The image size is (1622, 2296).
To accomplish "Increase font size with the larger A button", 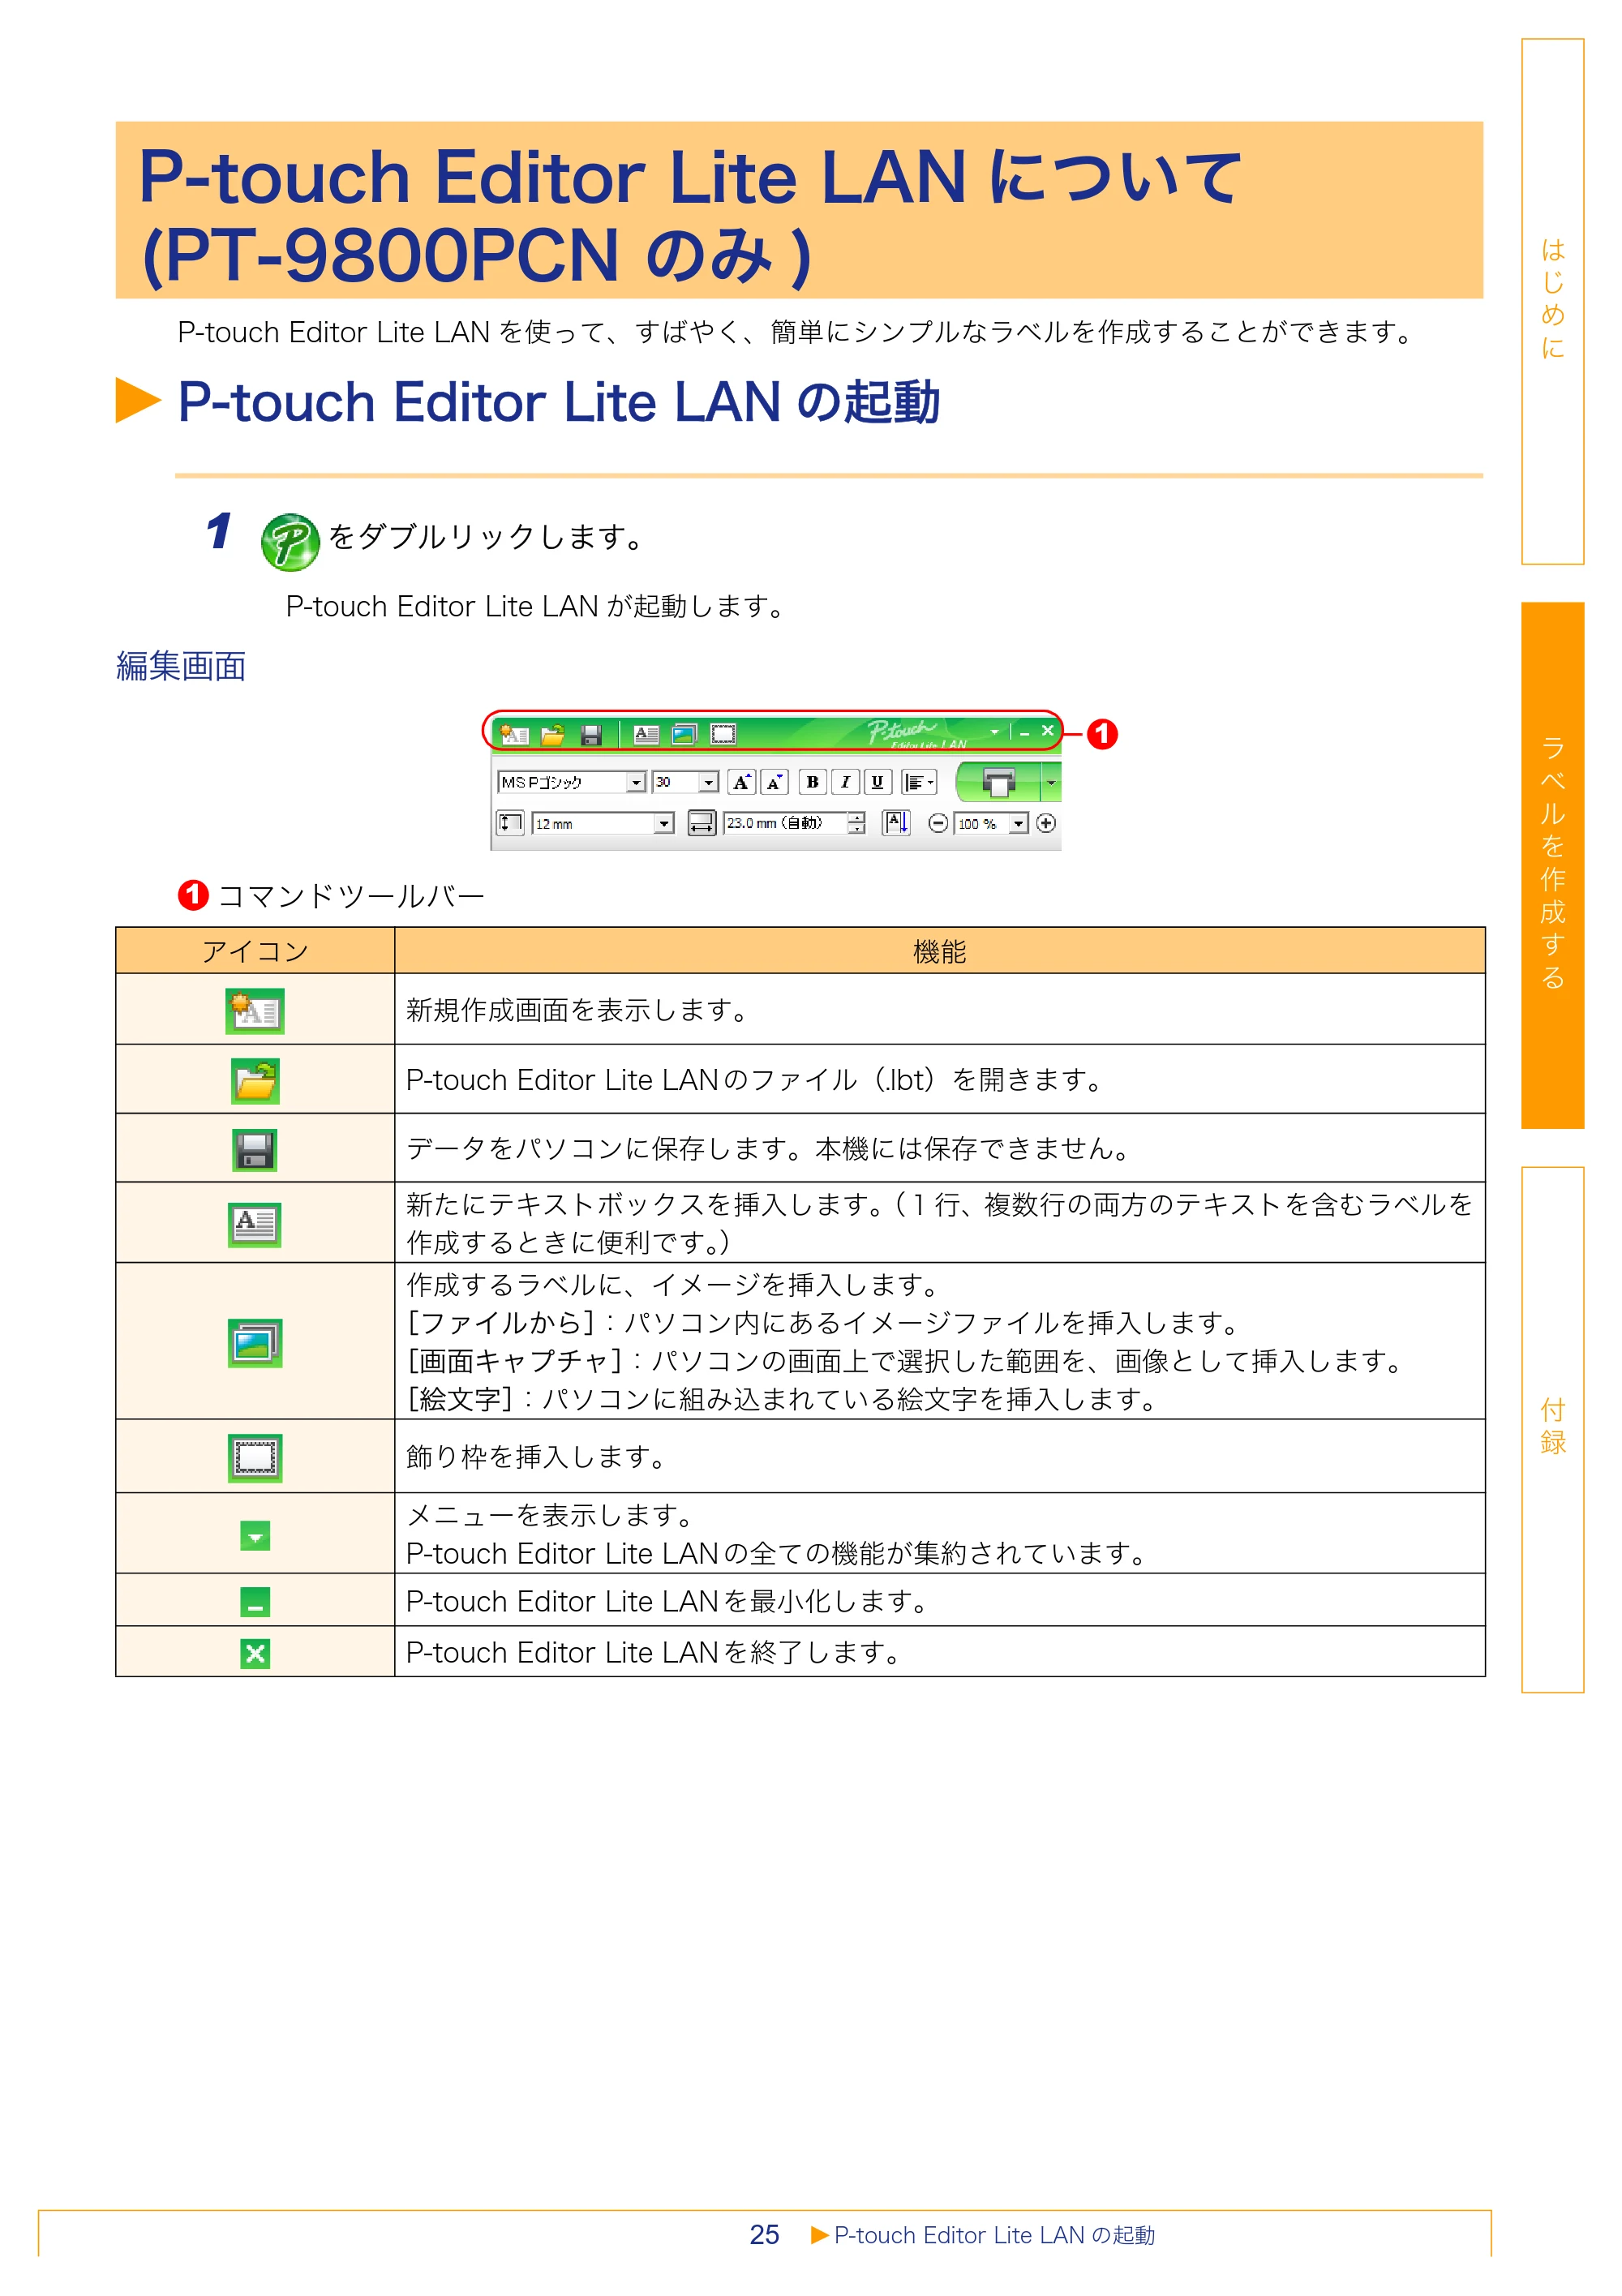I will 741,782.
